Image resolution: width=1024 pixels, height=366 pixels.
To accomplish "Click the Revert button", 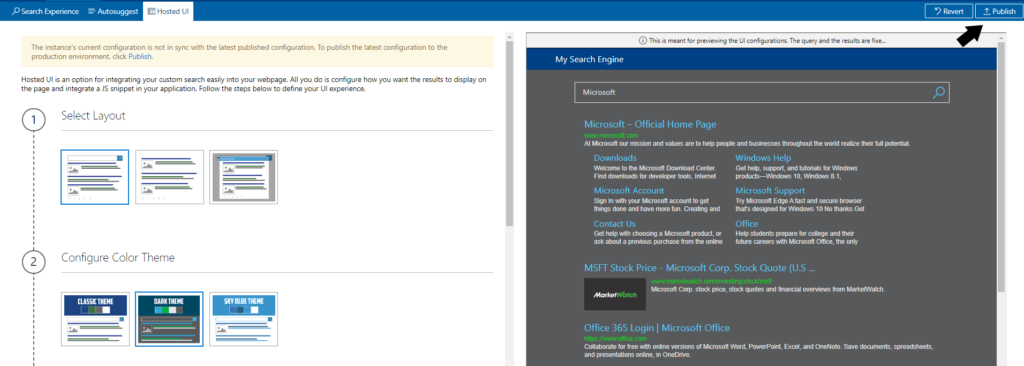I will 948,11.
